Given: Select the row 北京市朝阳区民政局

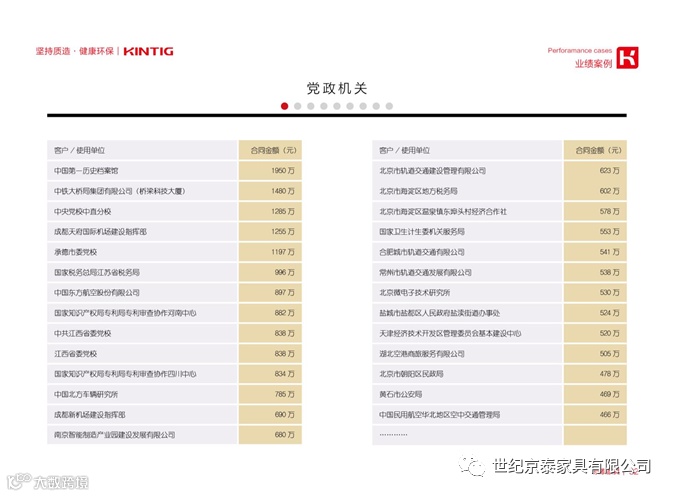Looking at the screenshot, I should 500,374.
